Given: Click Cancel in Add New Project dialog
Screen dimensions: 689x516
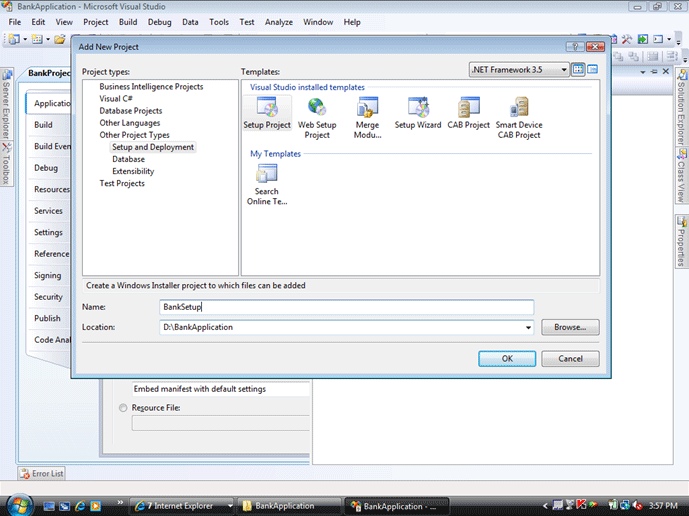Looking at the screenshot, I should point(570,359).
